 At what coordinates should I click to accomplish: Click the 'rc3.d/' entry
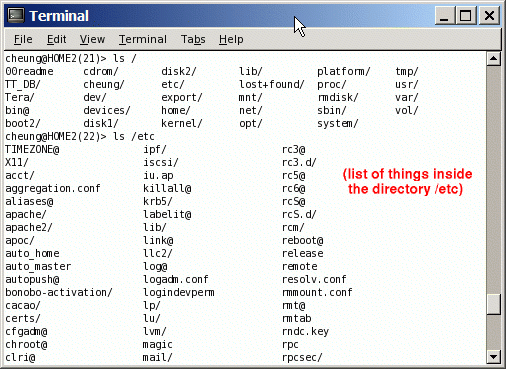pos(299,162)
